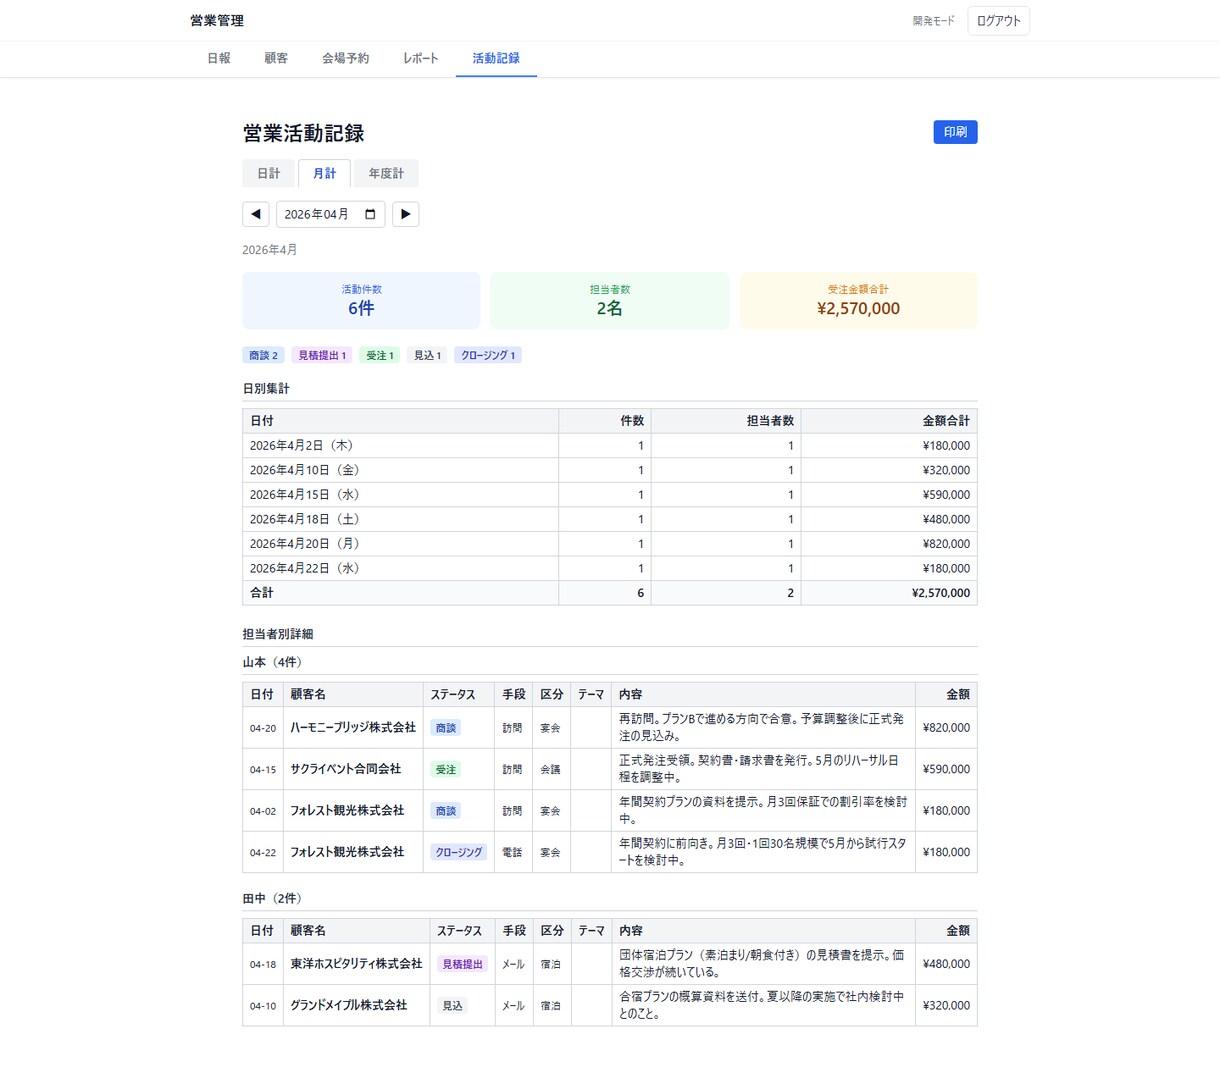This screenshot has width=1220, height=1084.
Task: Click the ¥320,000 amount in 田中's table
Action: (x=946, y=1005)
